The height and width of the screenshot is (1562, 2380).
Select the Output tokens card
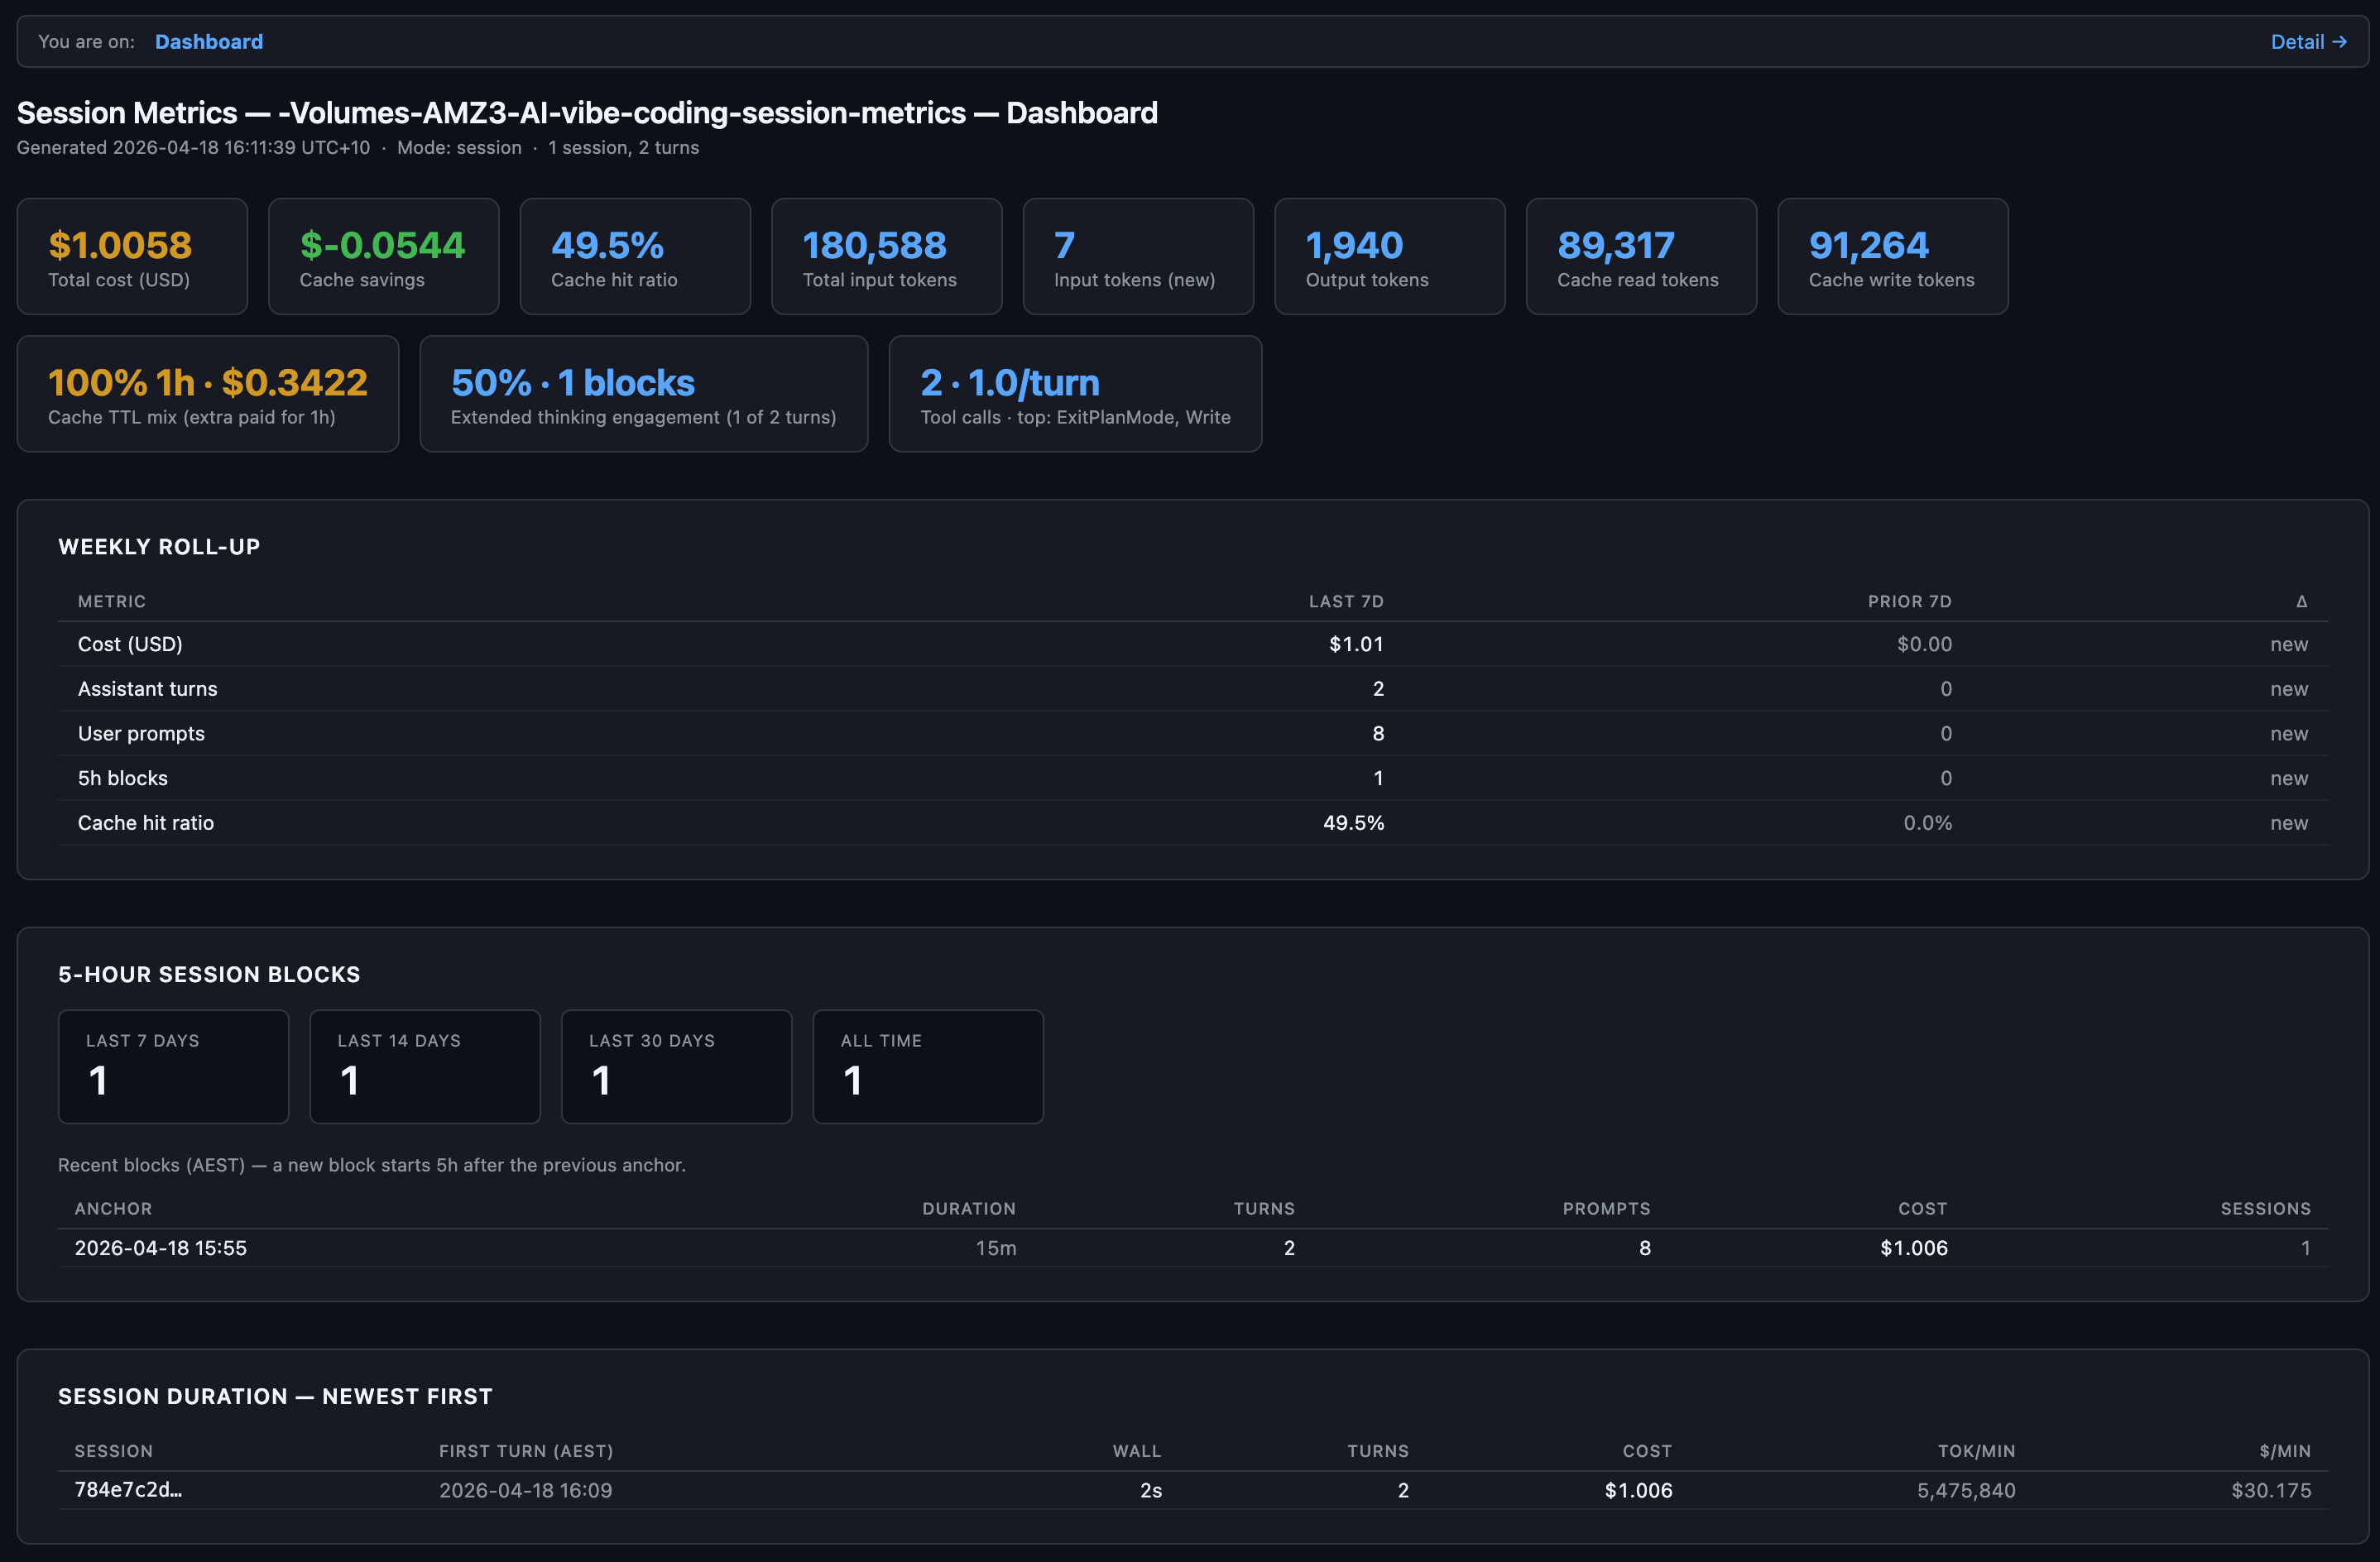coord(1389,257)
